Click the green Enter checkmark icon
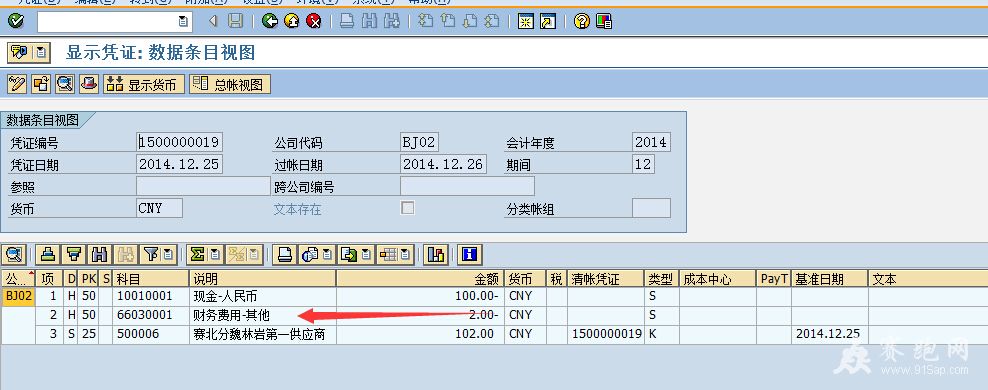988x390 pixels. 16,21
